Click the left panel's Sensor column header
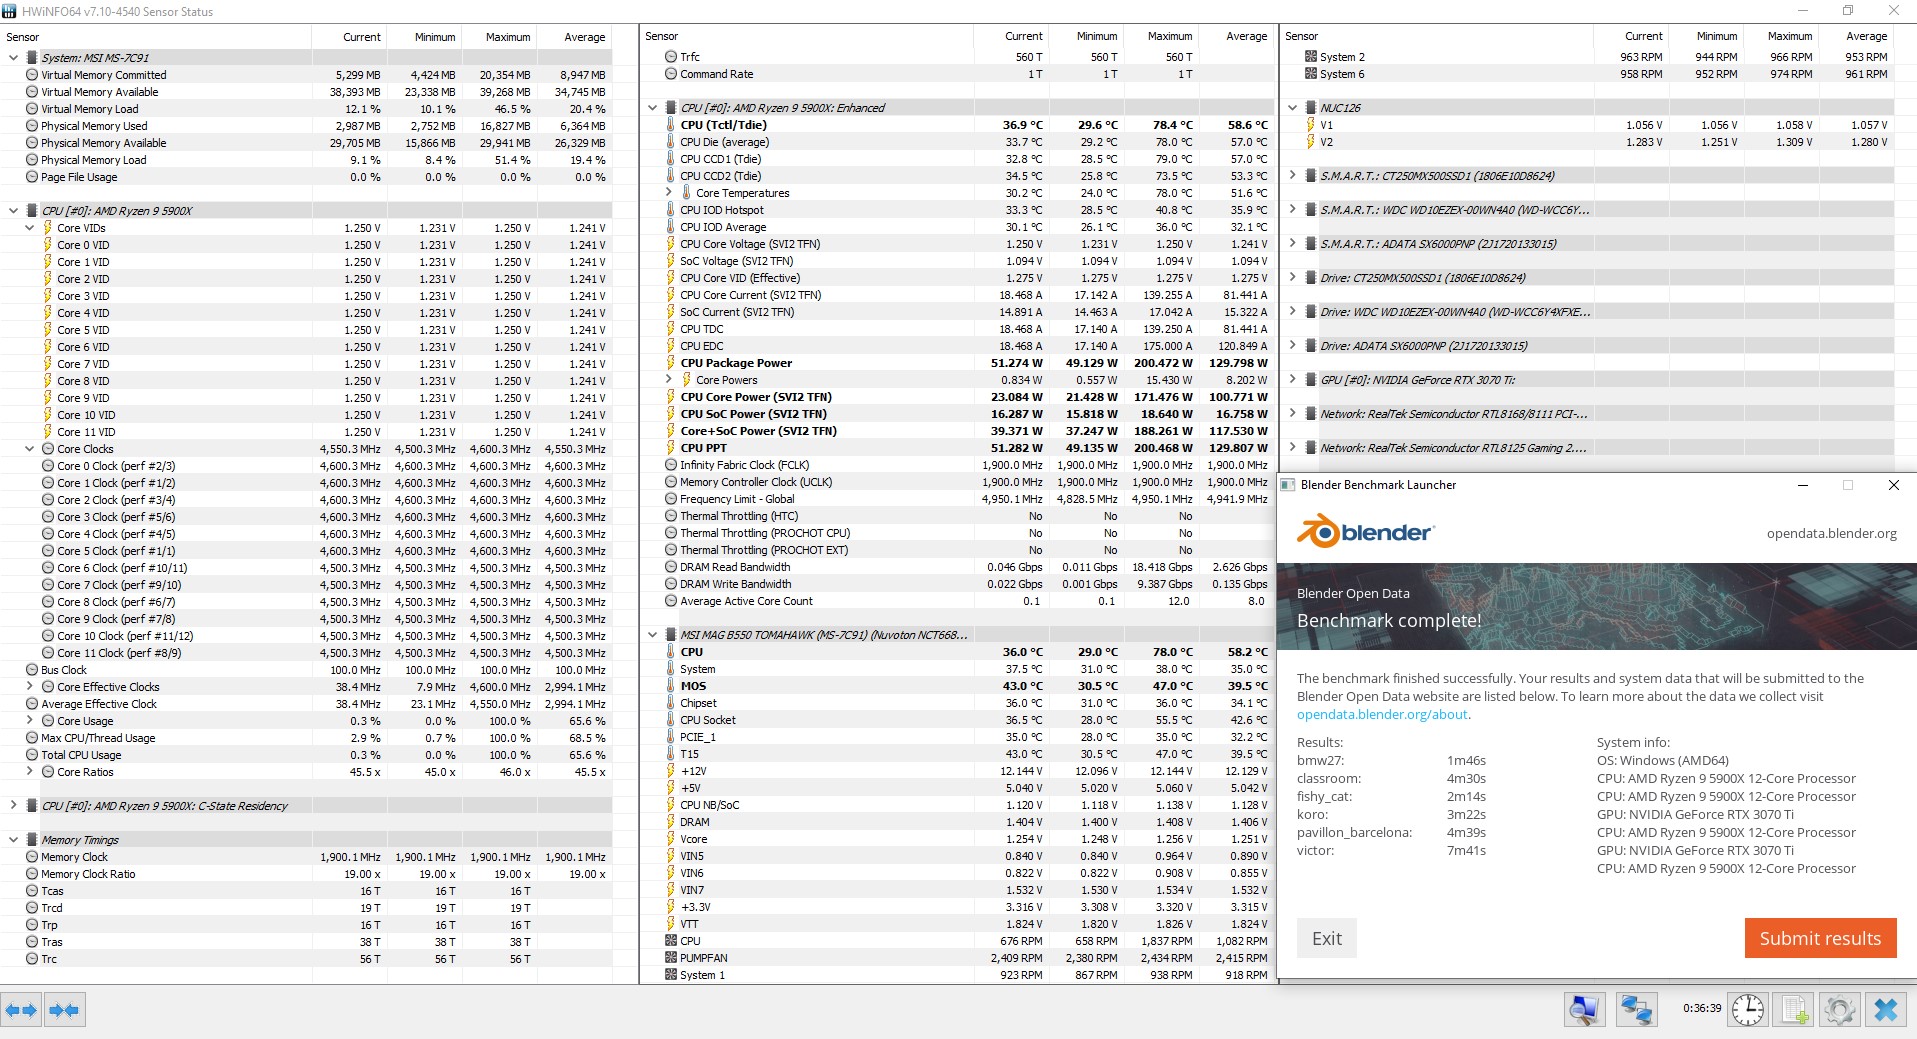 click(x=157, y=37)
